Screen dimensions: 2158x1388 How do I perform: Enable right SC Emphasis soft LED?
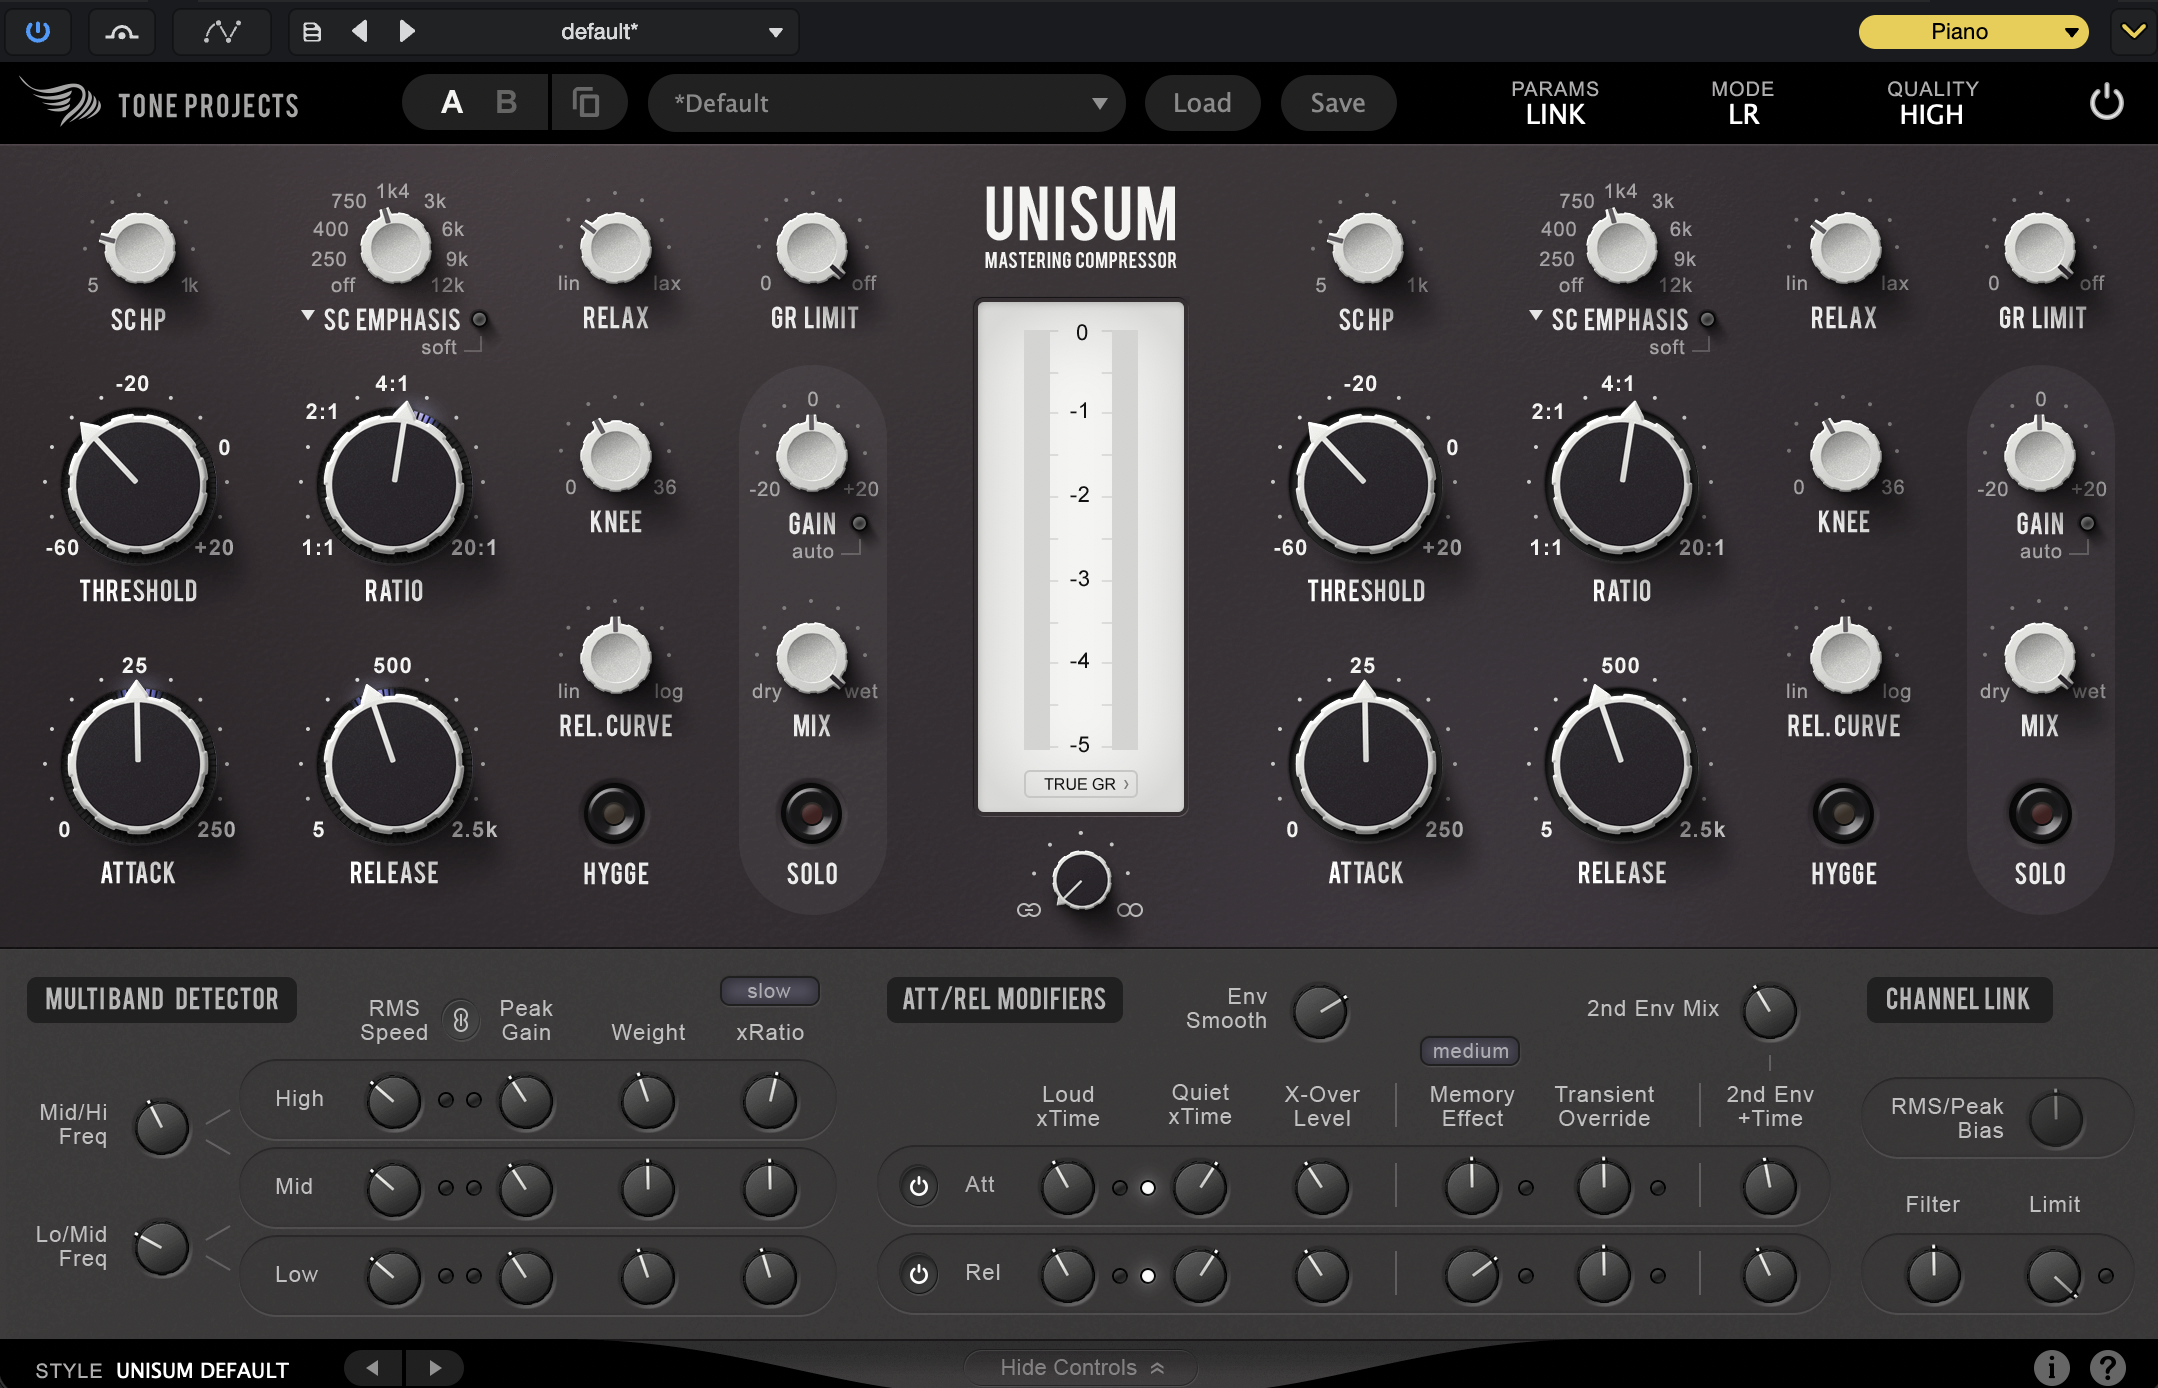pos(1708,319)
